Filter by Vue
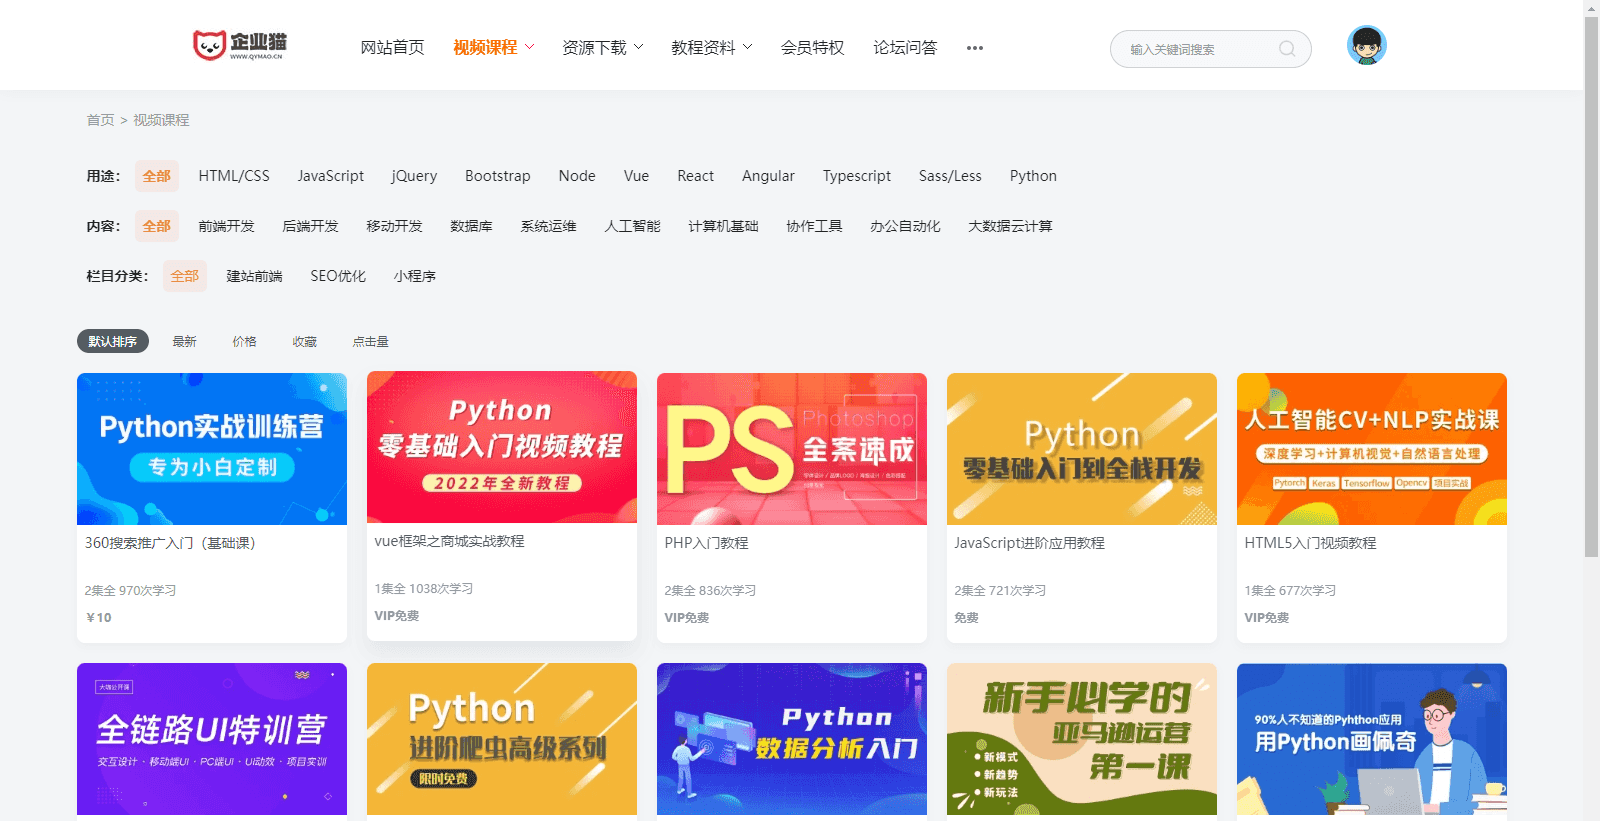The width and height of the screenshot is (1600, 821). pos(636,176)
